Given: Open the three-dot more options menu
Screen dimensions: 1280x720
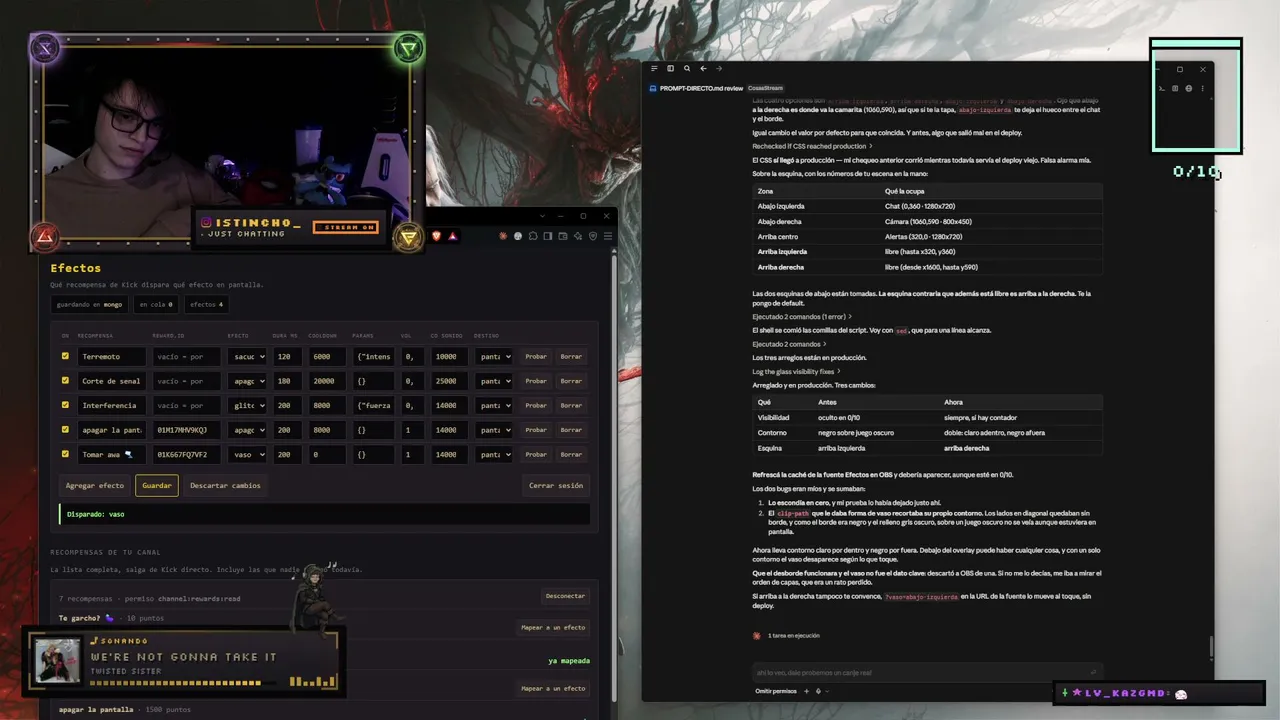Looking at the screenshot, I should pyautogui.click(x=1202, y=89).
